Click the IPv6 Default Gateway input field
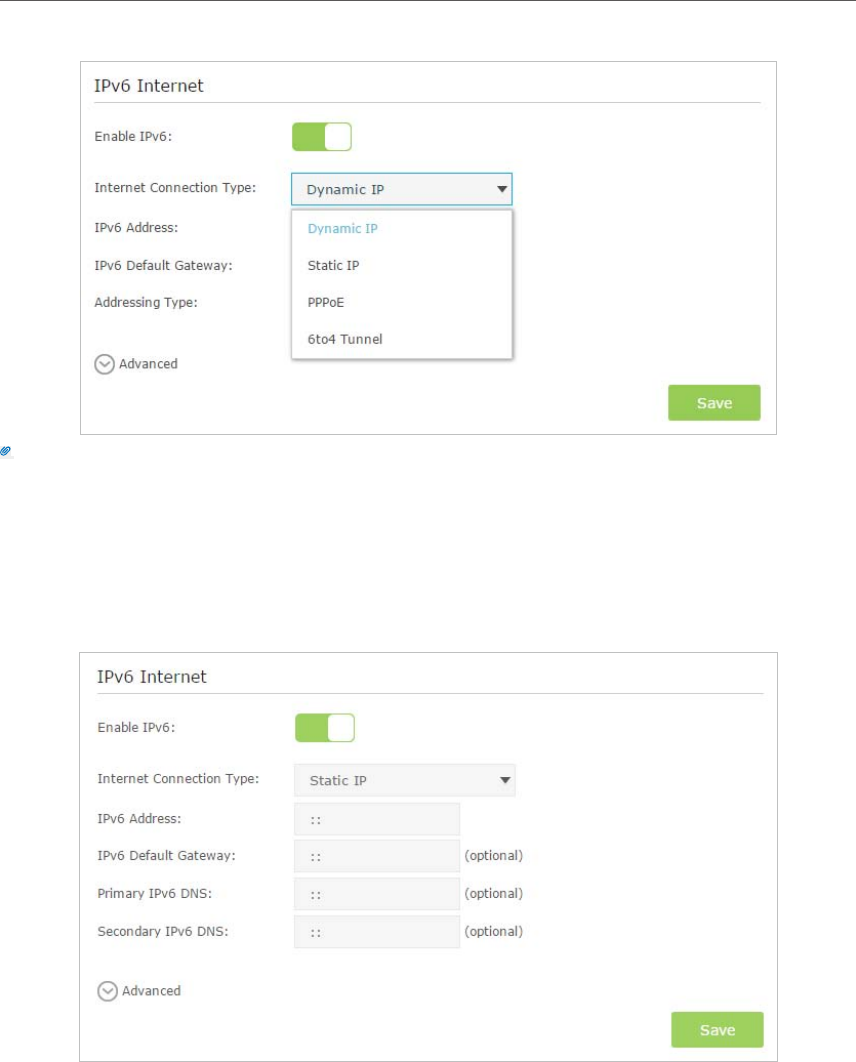This screenshot has height=1062, width=856. (377, 856)
